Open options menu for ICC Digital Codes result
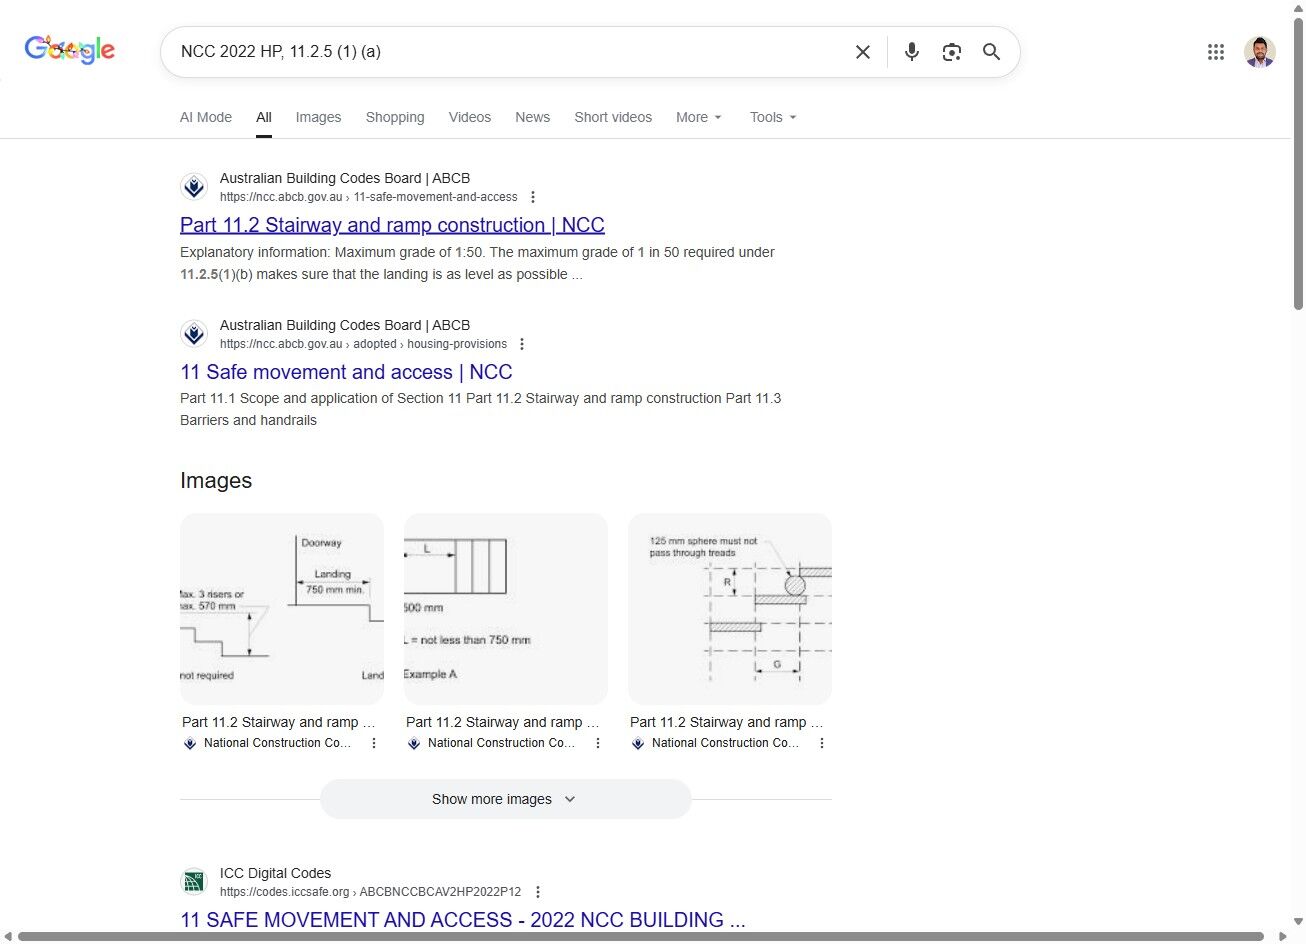Screen dimensions: 1306x944 pos(538,892)
